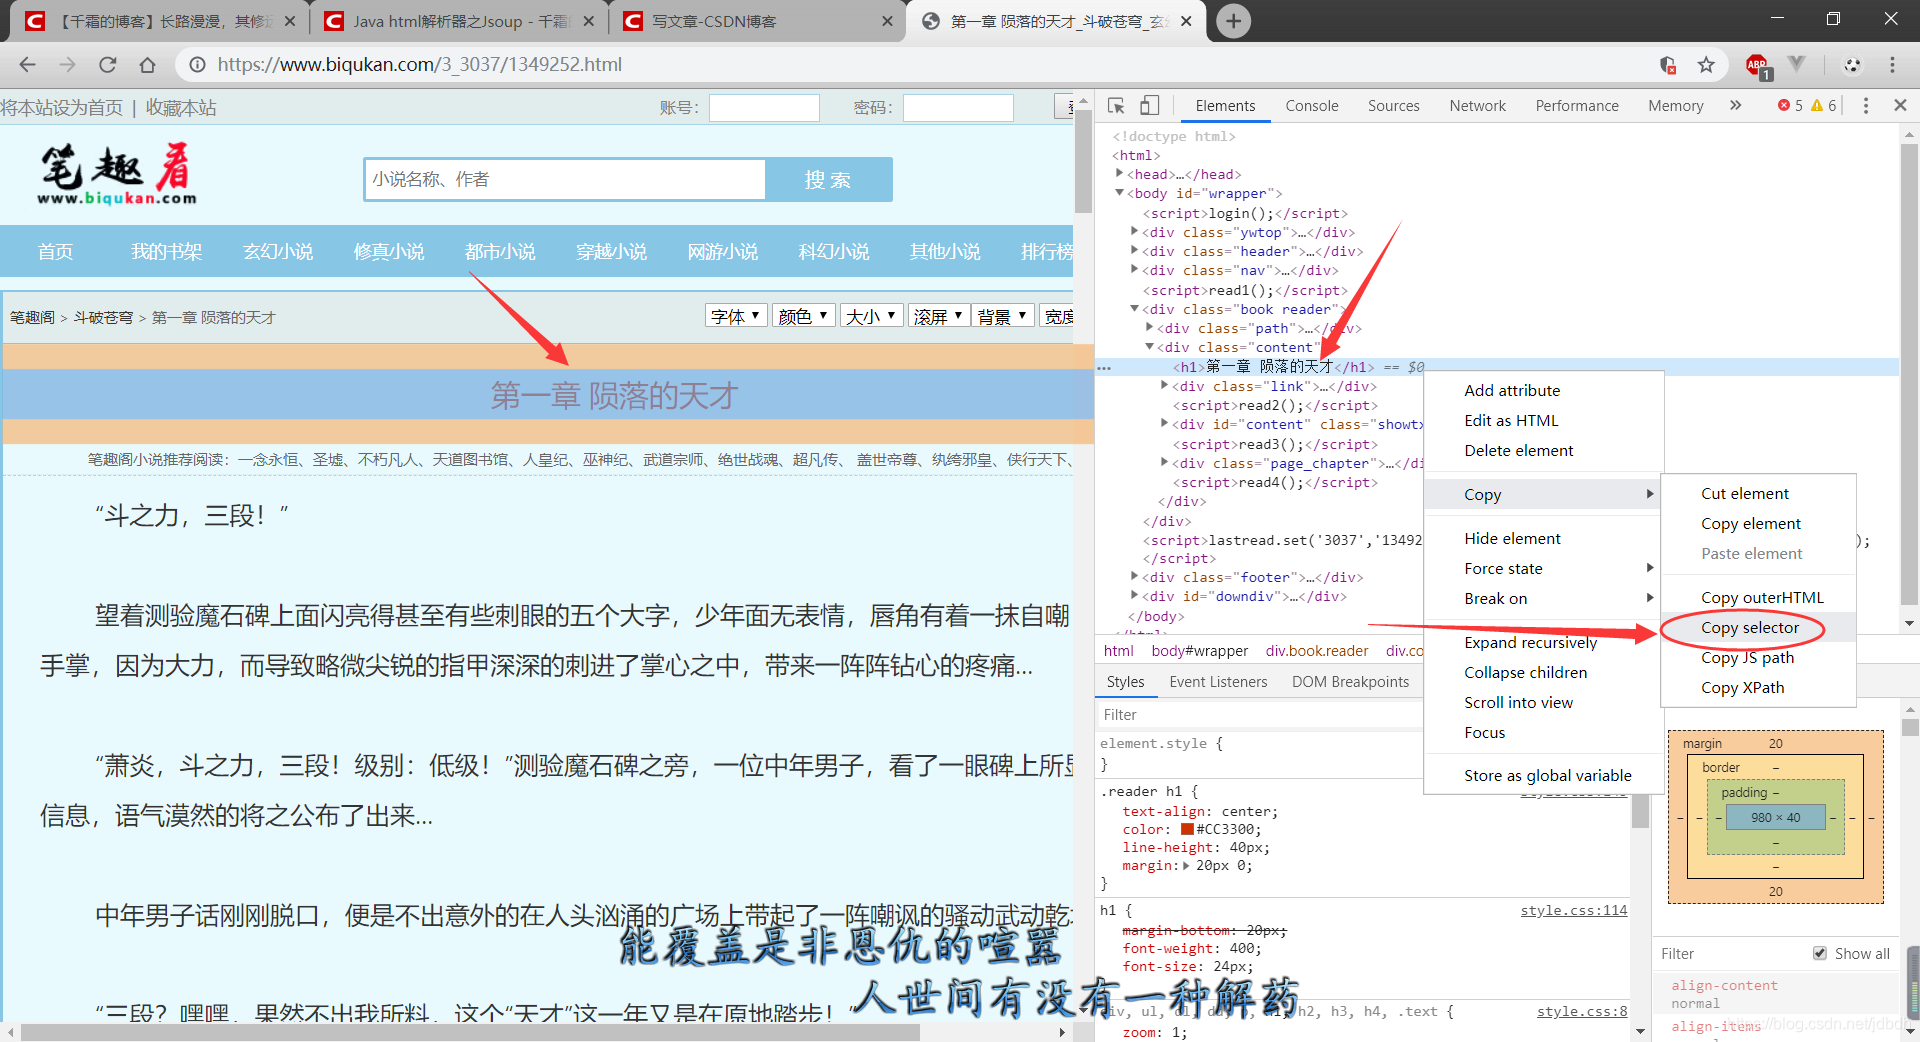Screen dimensions: 1920x1042
Task: Expand the head element node
Action: pos(1119,174)
